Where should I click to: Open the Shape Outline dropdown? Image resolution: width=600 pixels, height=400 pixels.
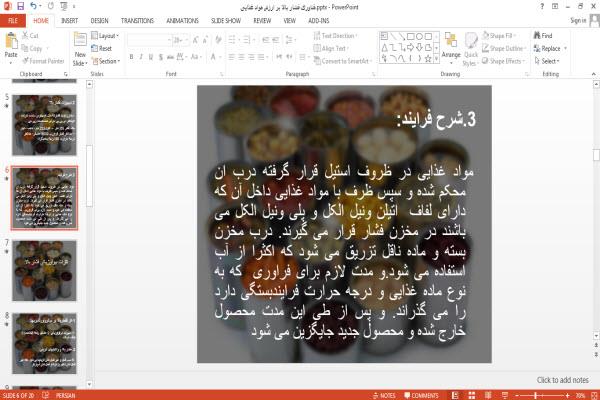click(504, 48)
